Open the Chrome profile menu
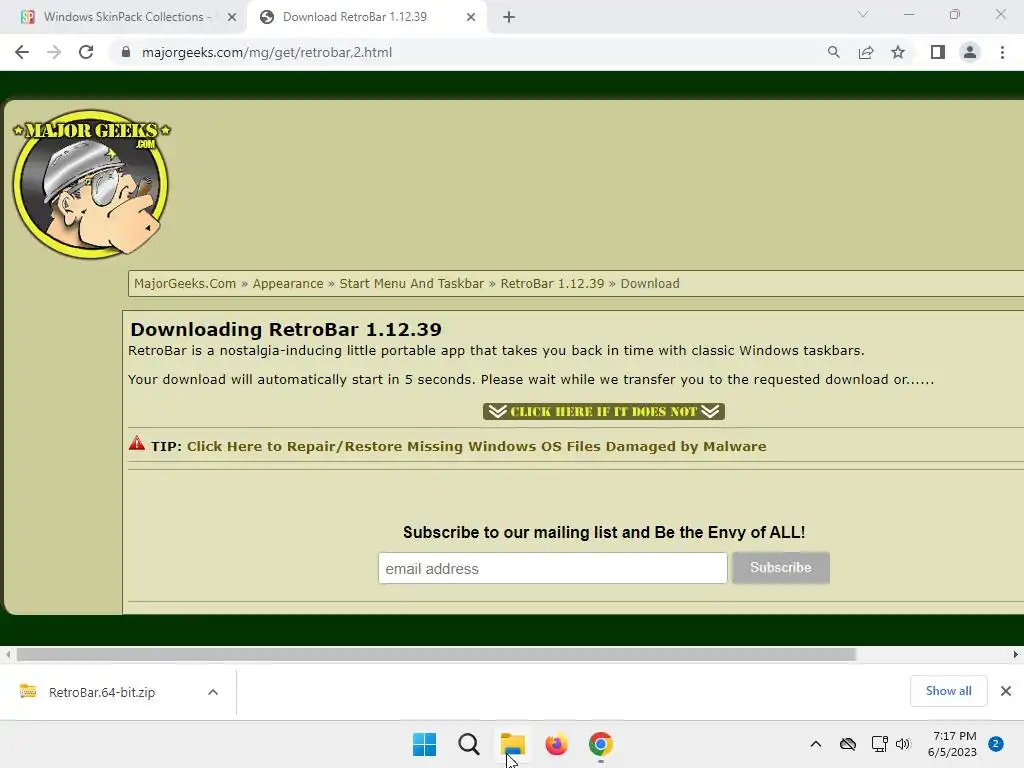1024x768 pixels. click(x=970, y=52)
